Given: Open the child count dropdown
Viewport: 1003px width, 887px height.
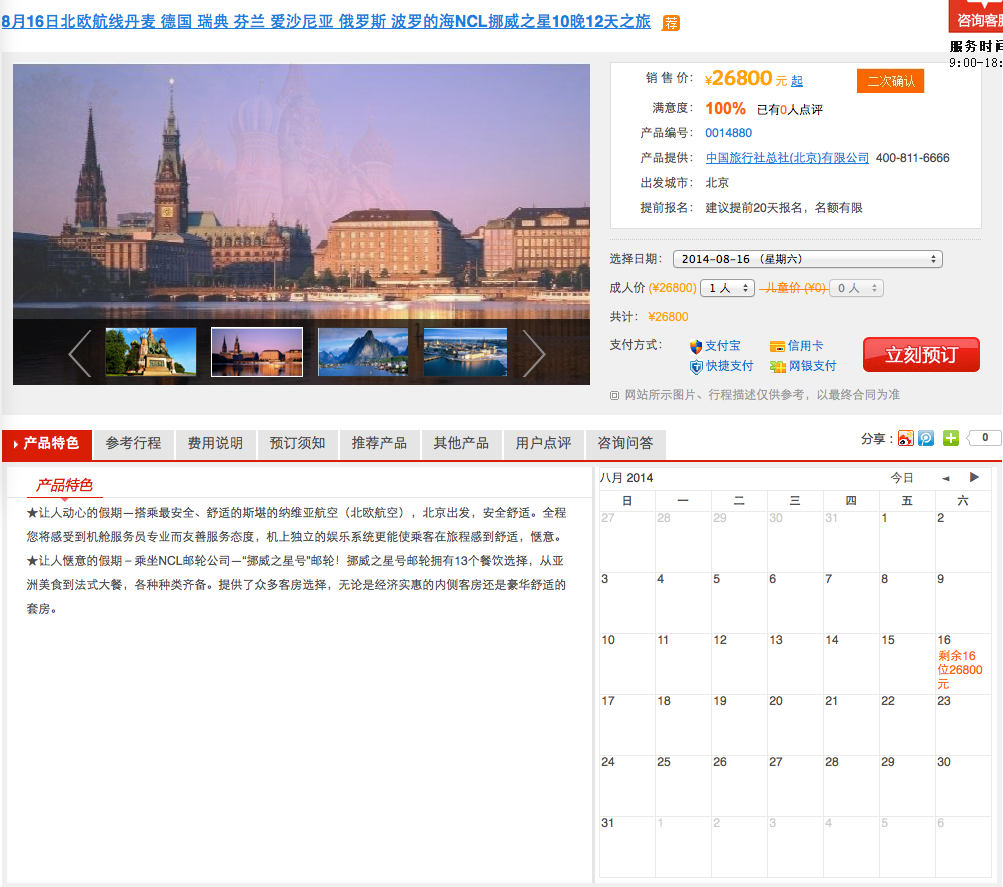Looking at the screenshot, I should click(x=857, y=288).
